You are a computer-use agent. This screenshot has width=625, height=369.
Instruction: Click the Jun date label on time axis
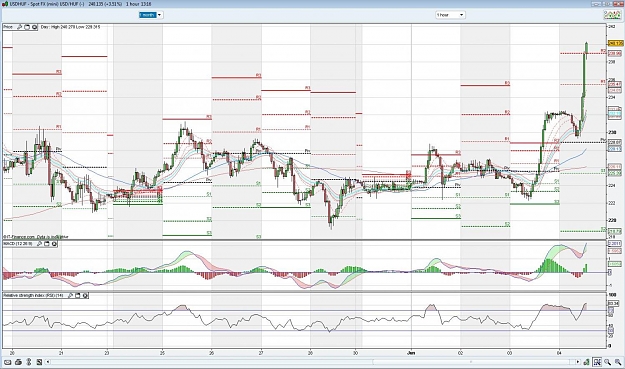click(x=411, y=353)
